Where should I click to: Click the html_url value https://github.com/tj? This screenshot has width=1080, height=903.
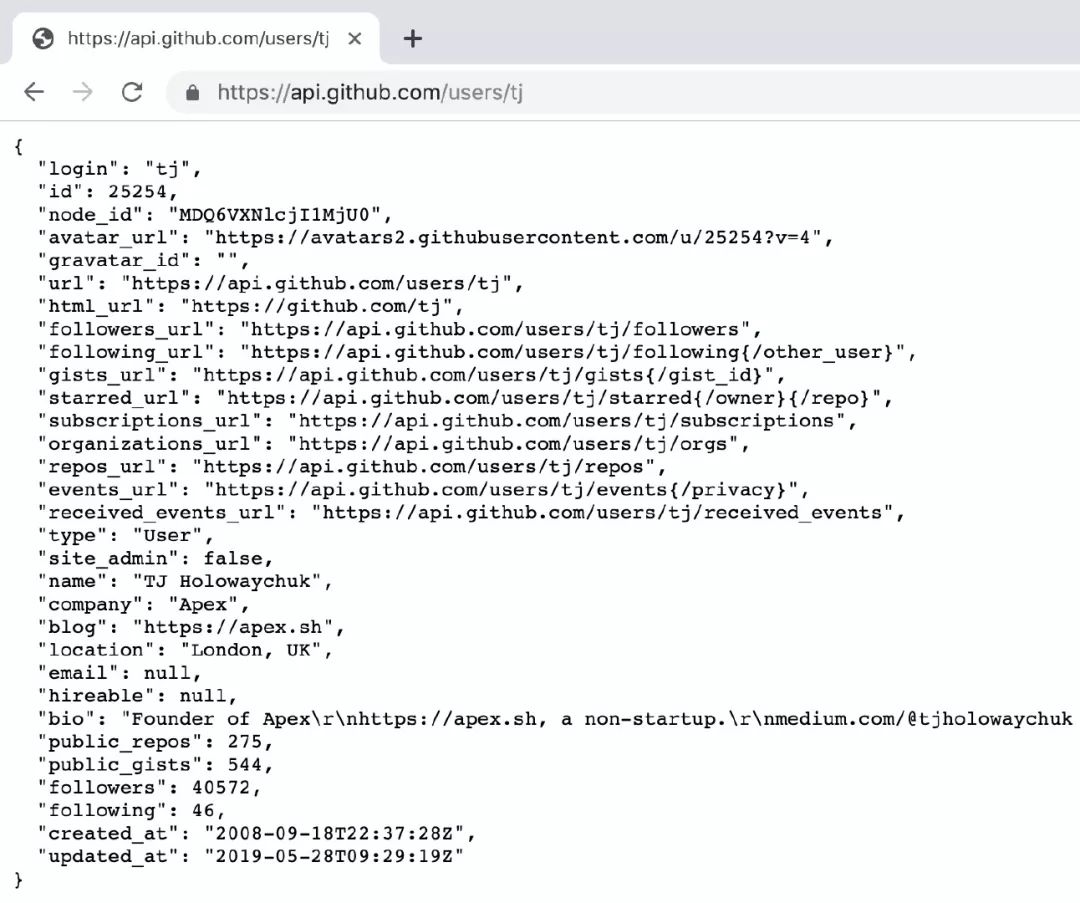coord(317,306)
